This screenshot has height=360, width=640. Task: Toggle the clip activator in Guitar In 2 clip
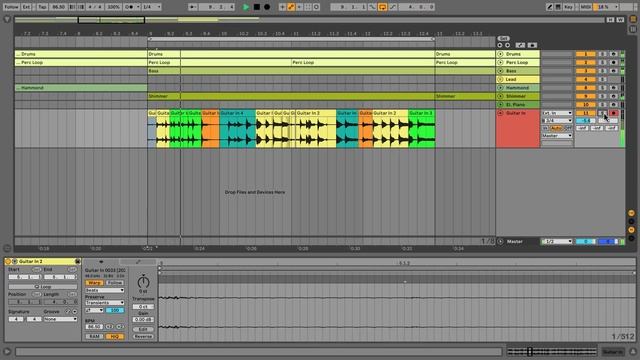coord(8,261)
